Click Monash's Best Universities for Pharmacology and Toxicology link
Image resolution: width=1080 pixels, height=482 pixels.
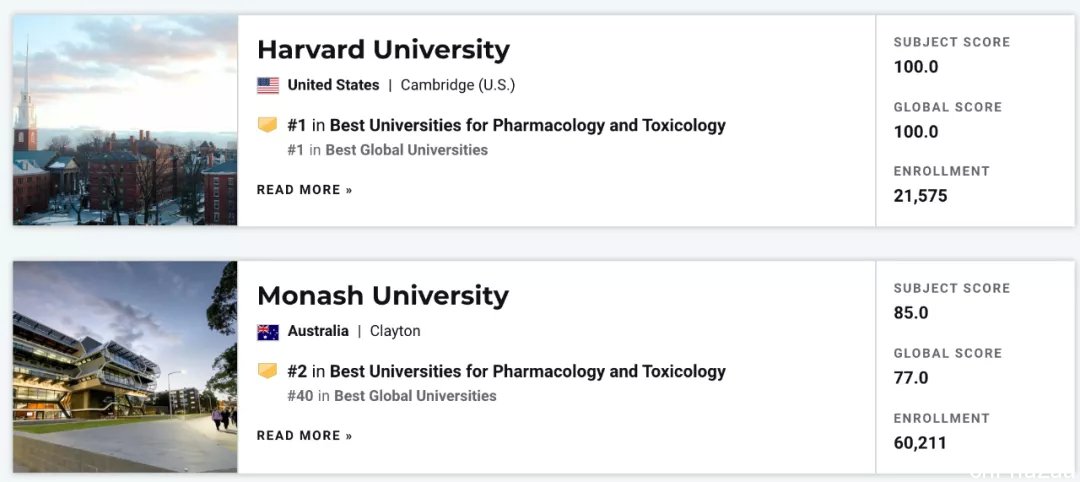[x=528, y=372]
